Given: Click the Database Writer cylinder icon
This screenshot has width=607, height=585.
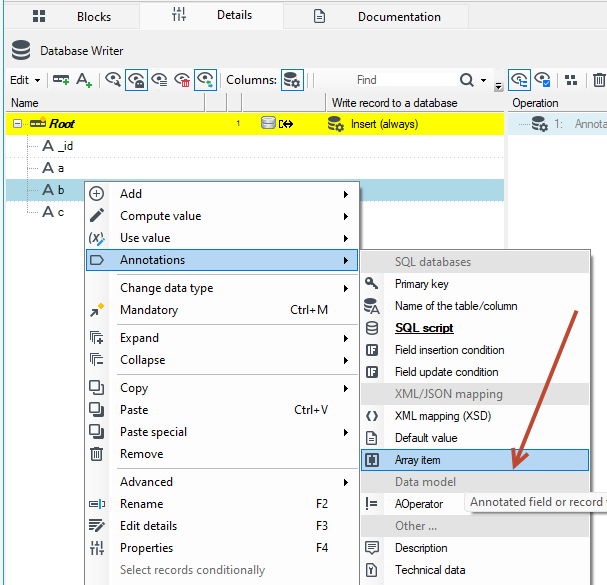Looking at the screenshot, I should coord(21,50).
